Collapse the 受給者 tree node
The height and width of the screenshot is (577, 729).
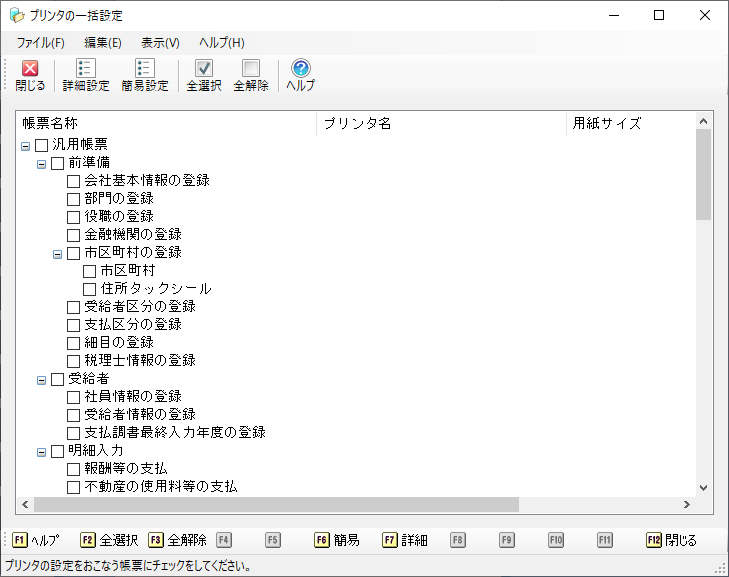42,380
